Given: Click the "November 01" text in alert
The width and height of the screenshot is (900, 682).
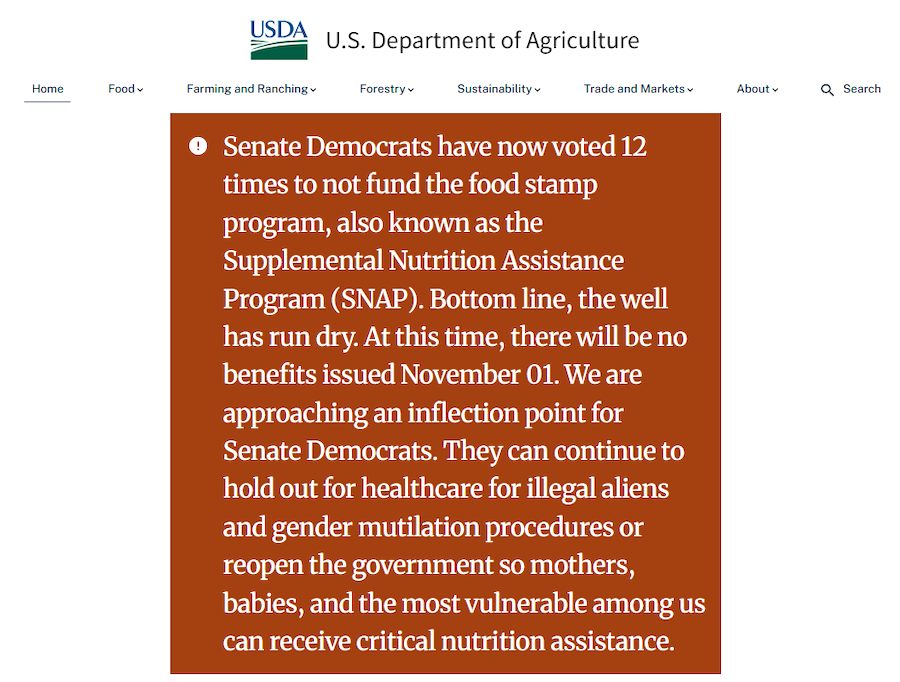Looking at the screenshot, I should [x=470, y=374].
